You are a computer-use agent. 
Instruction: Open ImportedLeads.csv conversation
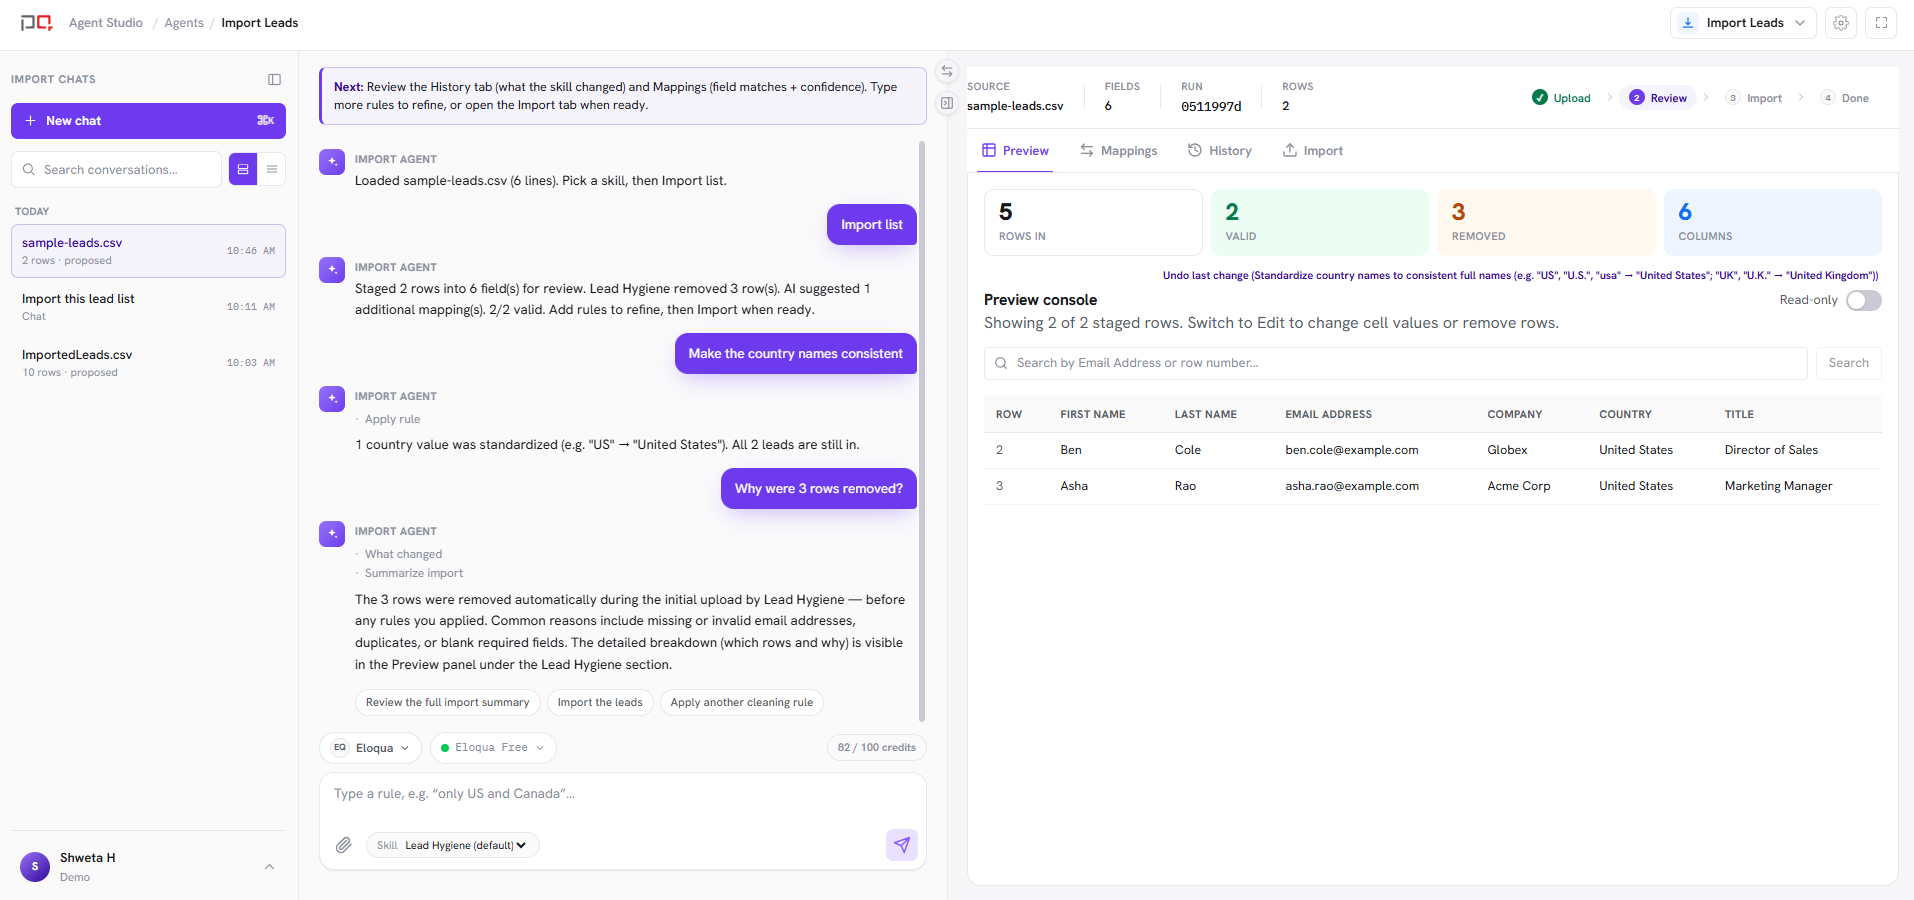pyautogui.click(x=148, y=363)
